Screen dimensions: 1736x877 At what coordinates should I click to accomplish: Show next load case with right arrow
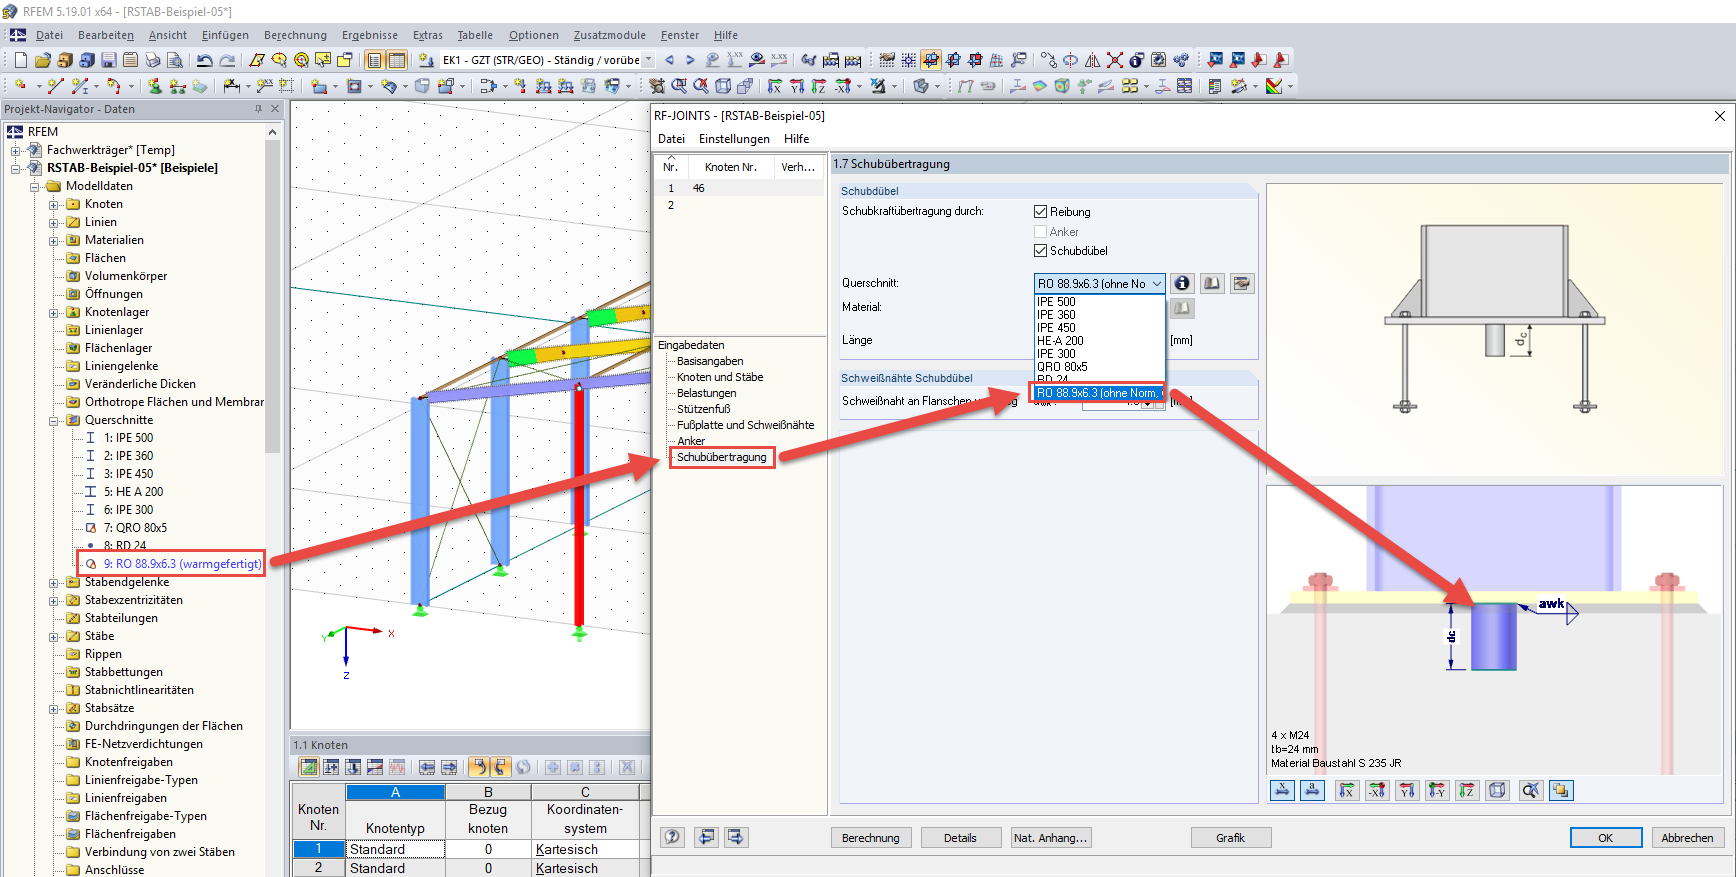point(690,60)
